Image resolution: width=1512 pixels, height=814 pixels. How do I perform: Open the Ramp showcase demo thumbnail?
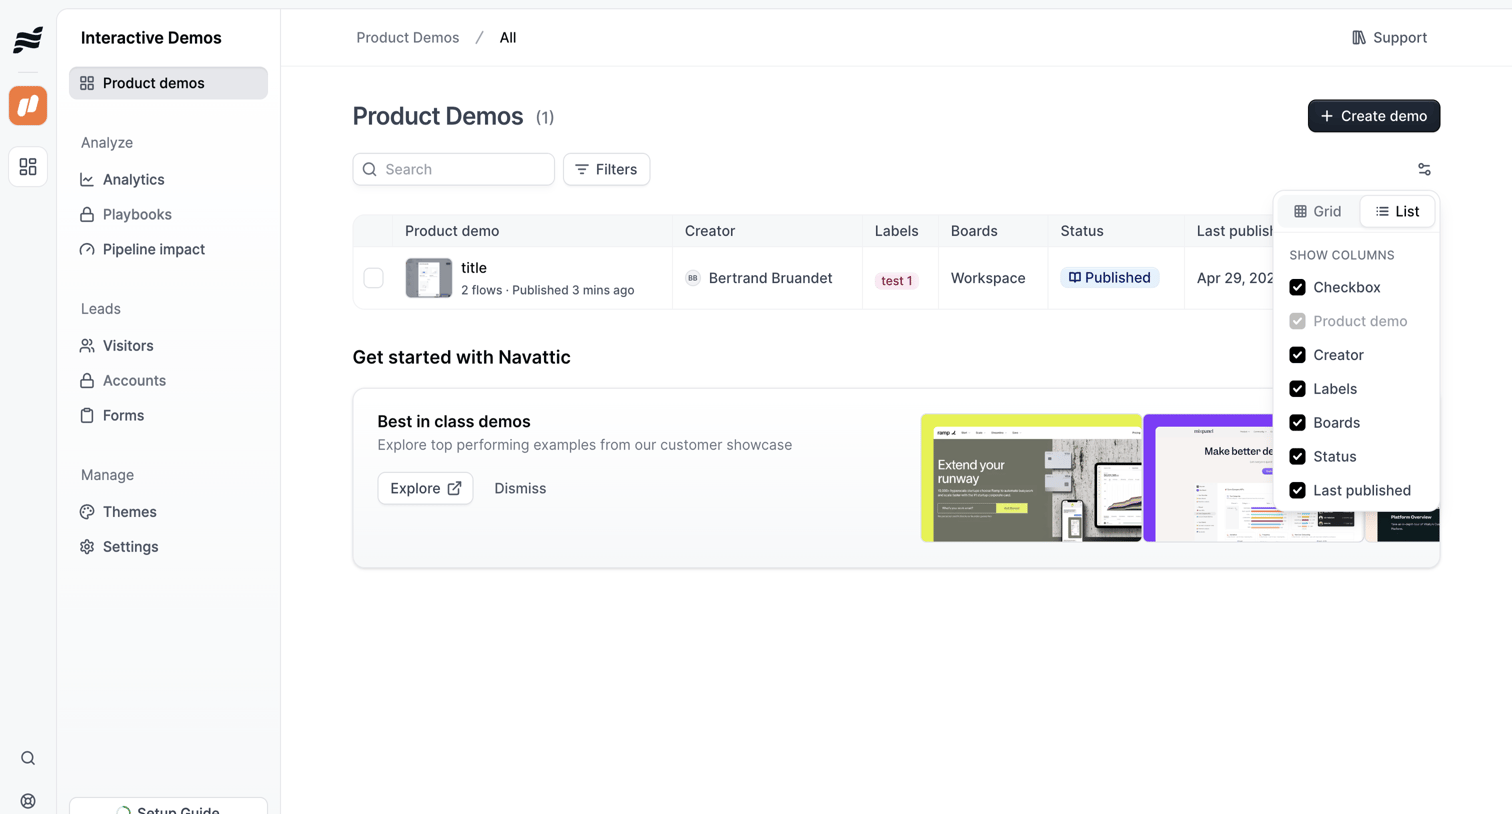tap(1031, 478)
